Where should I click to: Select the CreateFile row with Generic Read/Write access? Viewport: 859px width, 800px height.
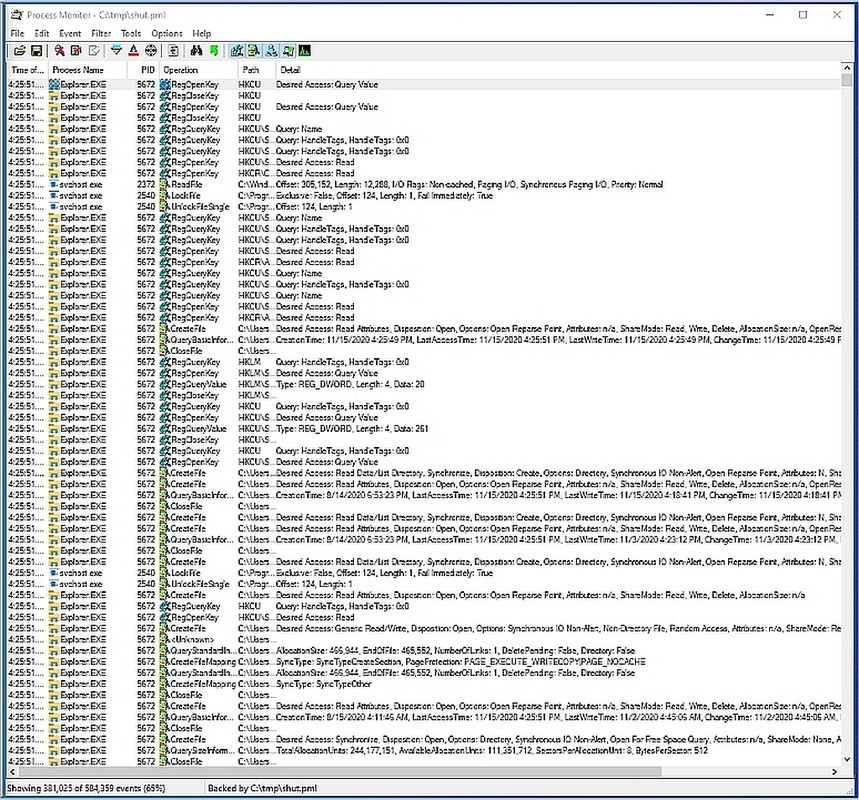pyautogui.click(x=424, y=628)
